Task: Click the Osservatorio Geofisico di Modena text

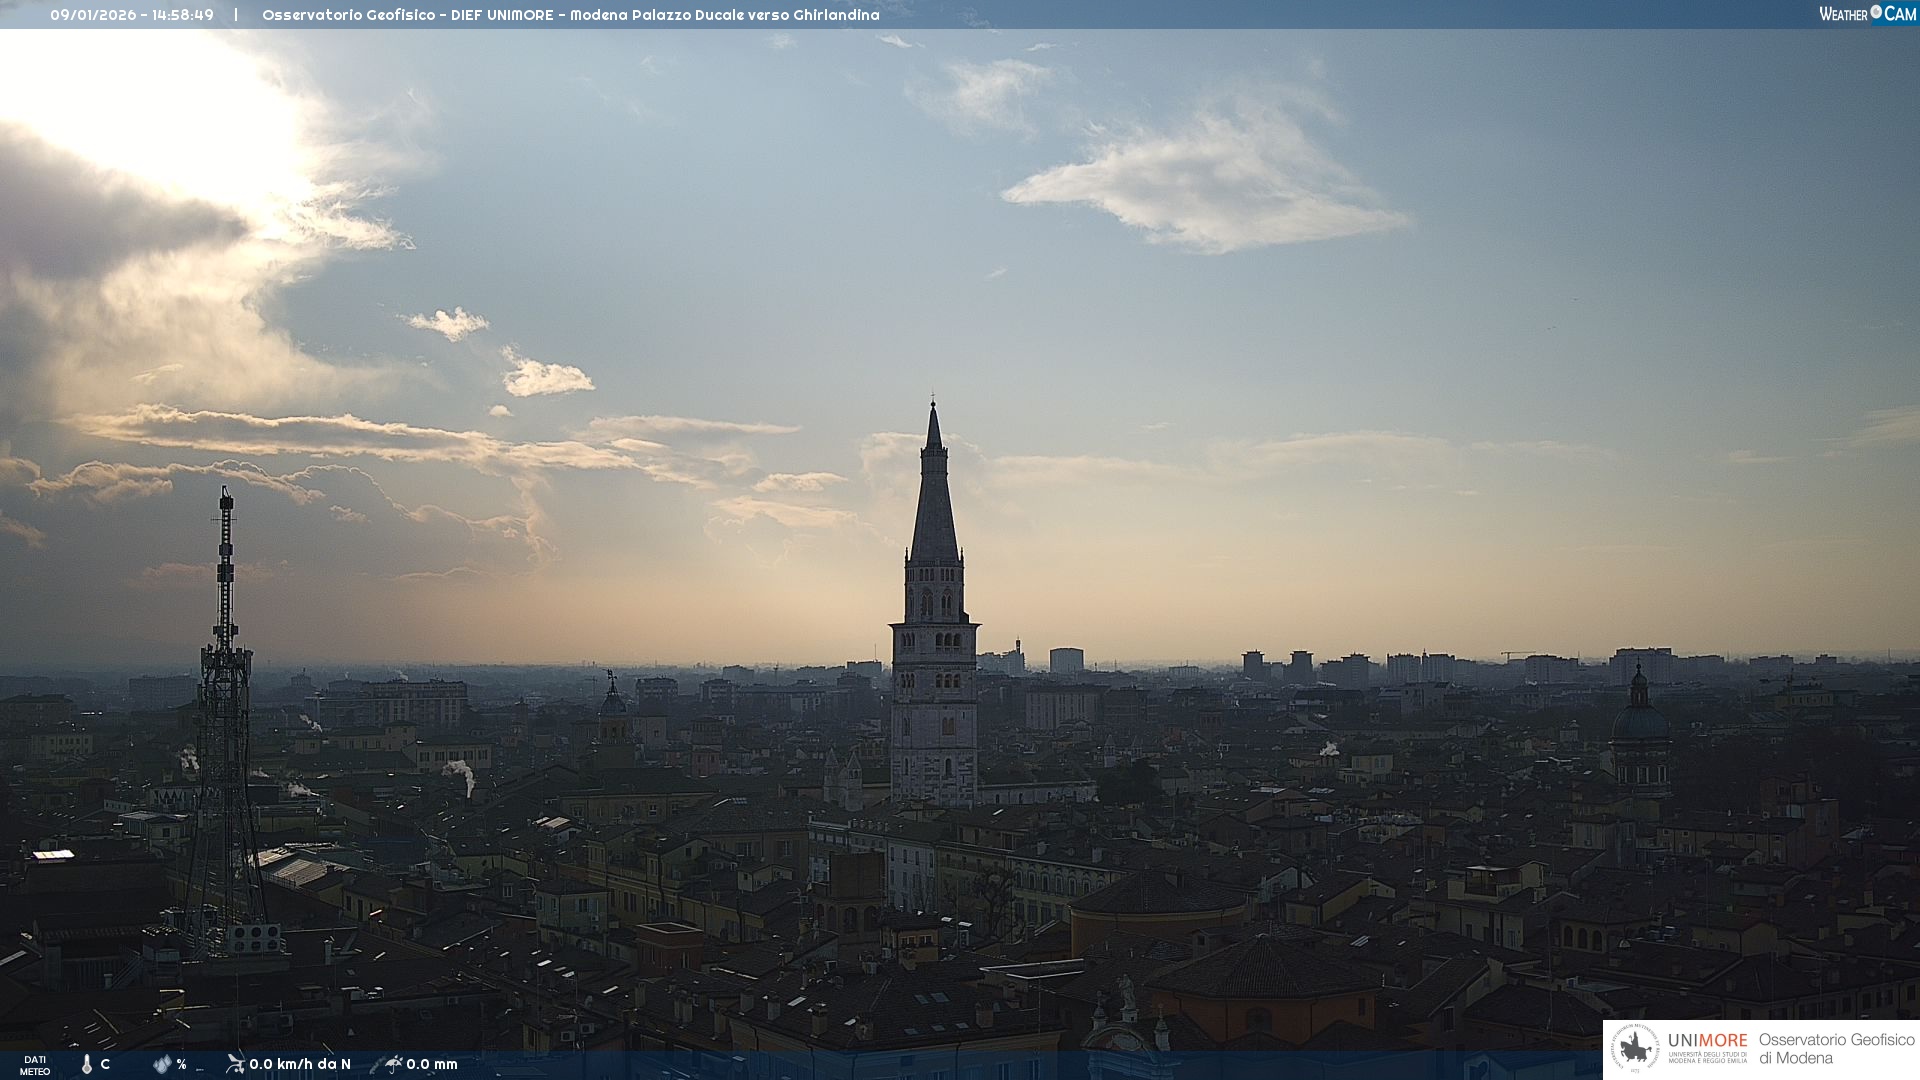Action: point(1836,1049)
